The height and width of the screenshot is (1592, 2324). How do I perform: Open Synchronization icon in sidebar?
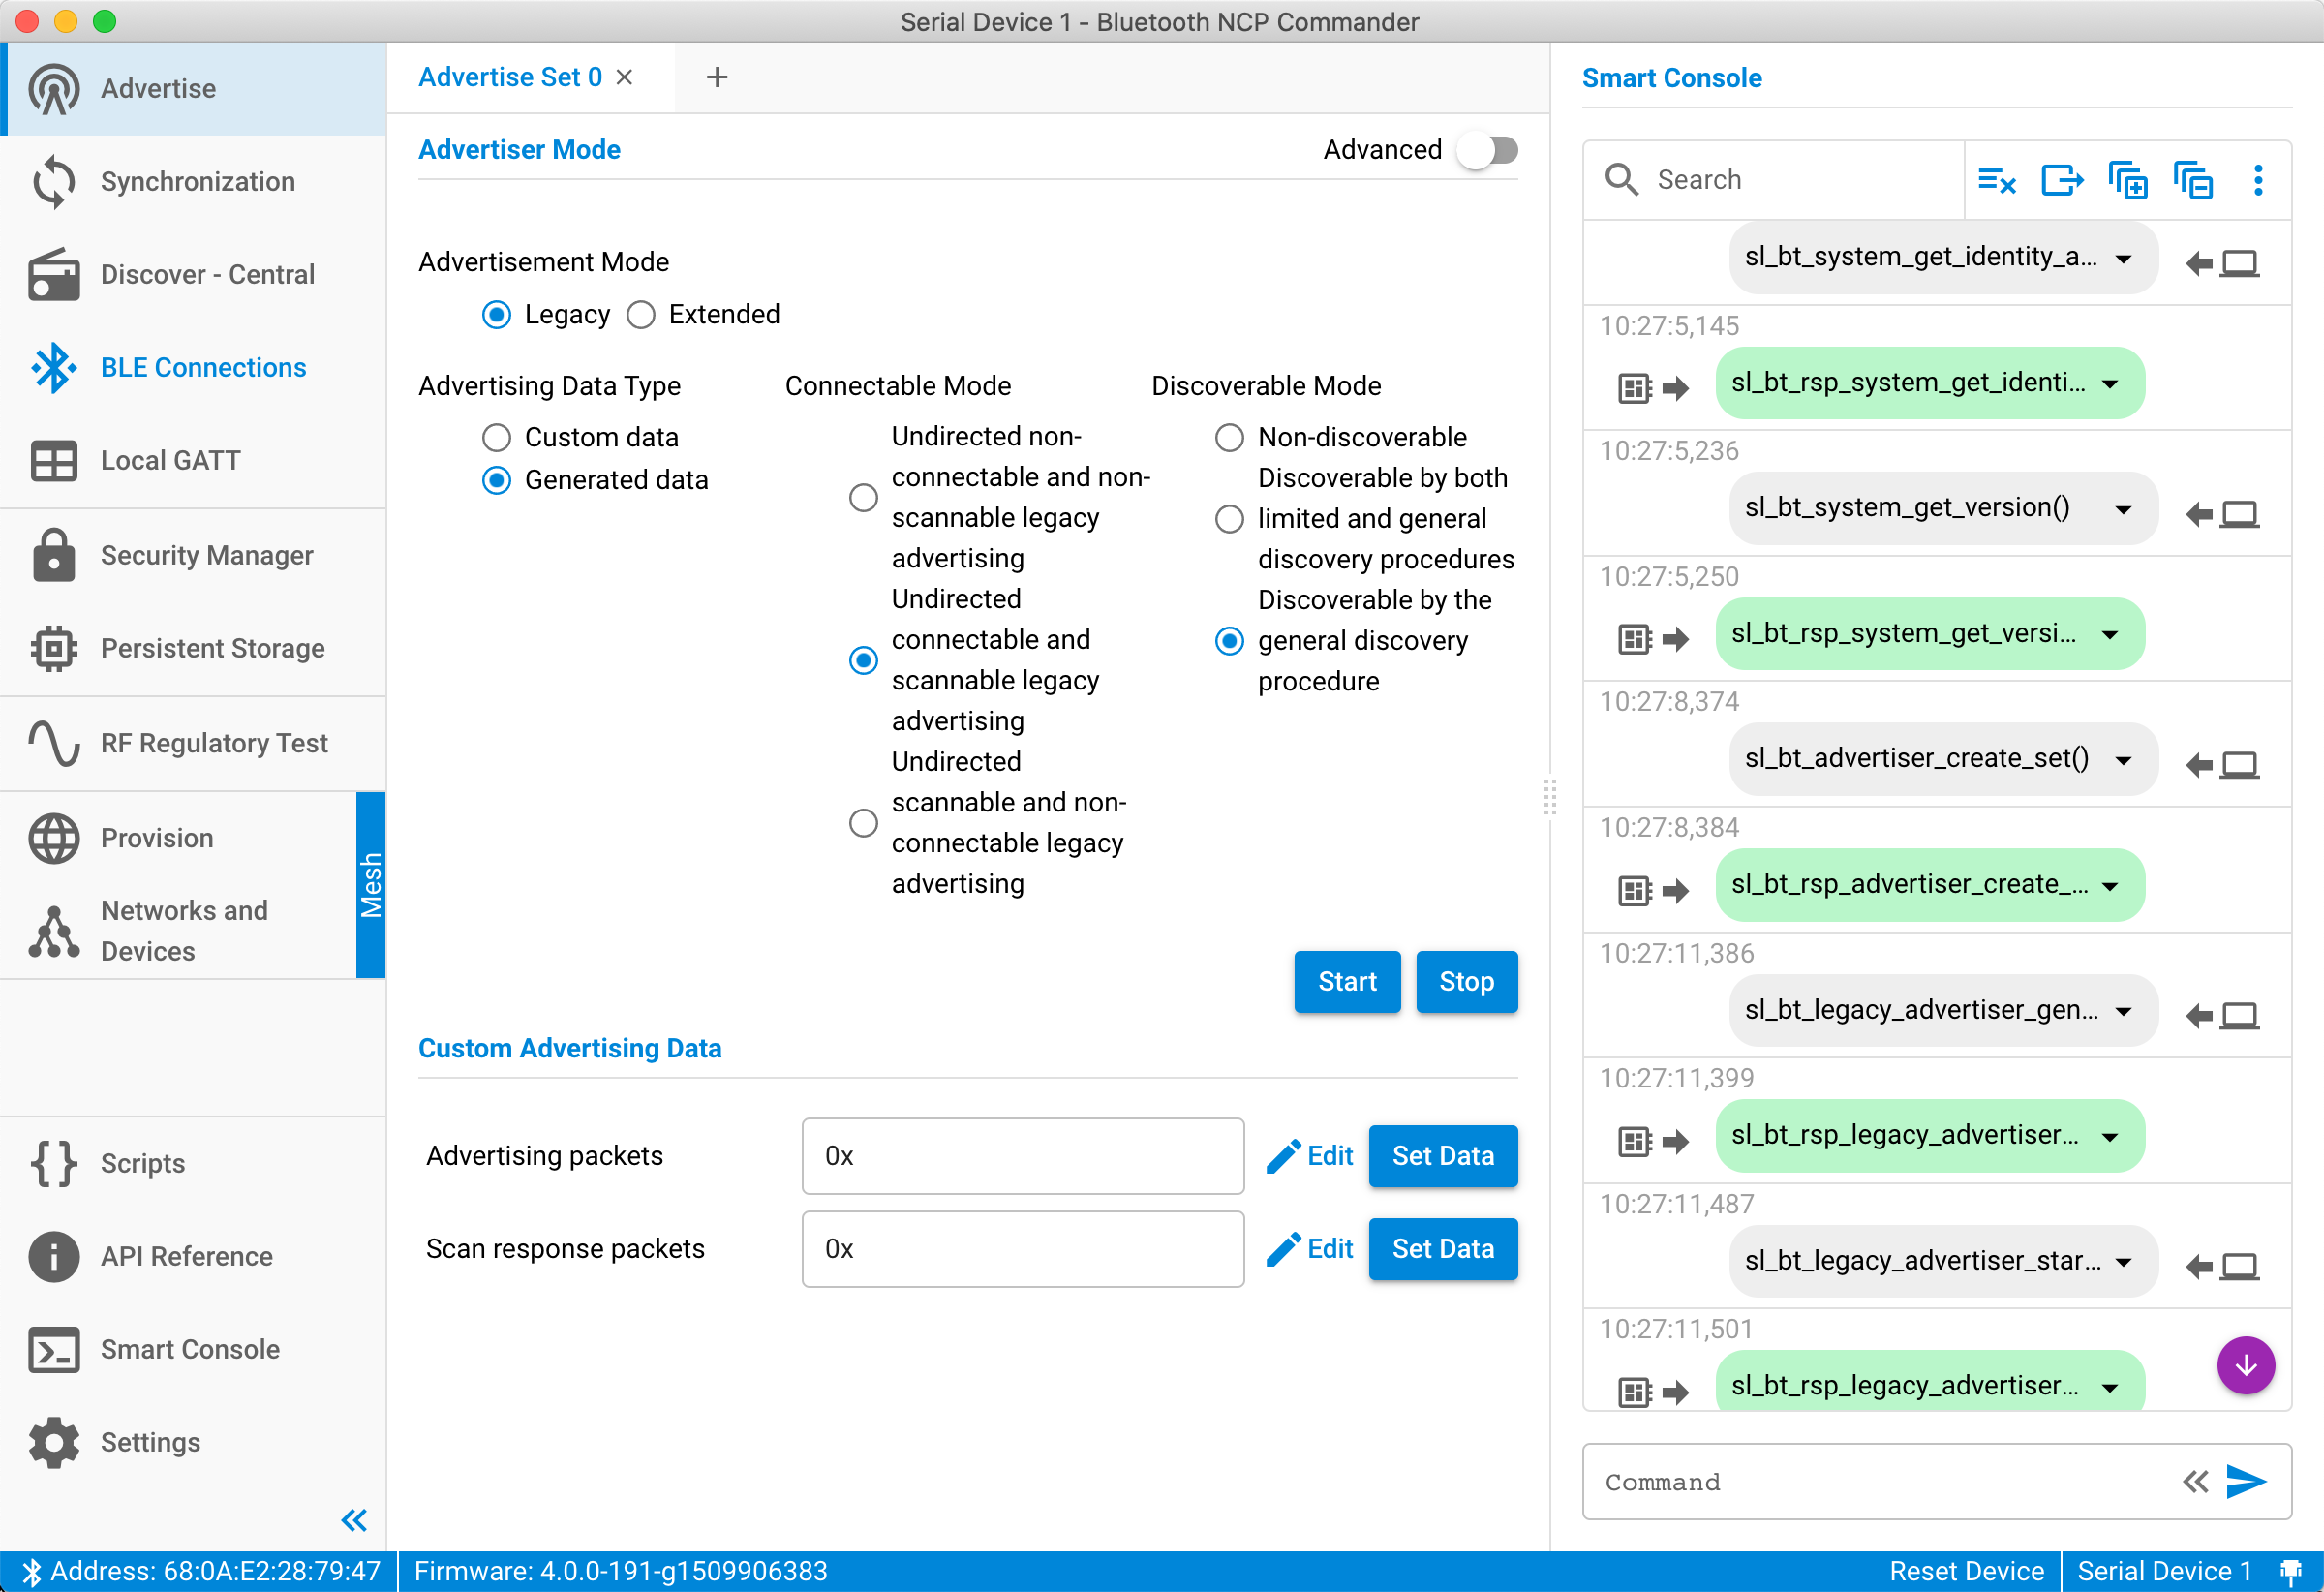click(x=54, y=182)
